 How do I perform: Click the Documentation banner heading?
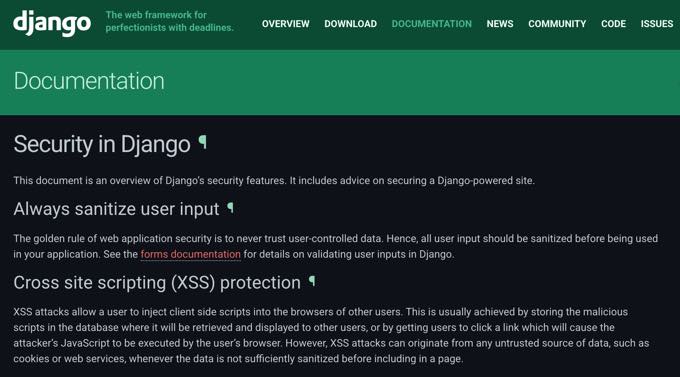(89, 81)
